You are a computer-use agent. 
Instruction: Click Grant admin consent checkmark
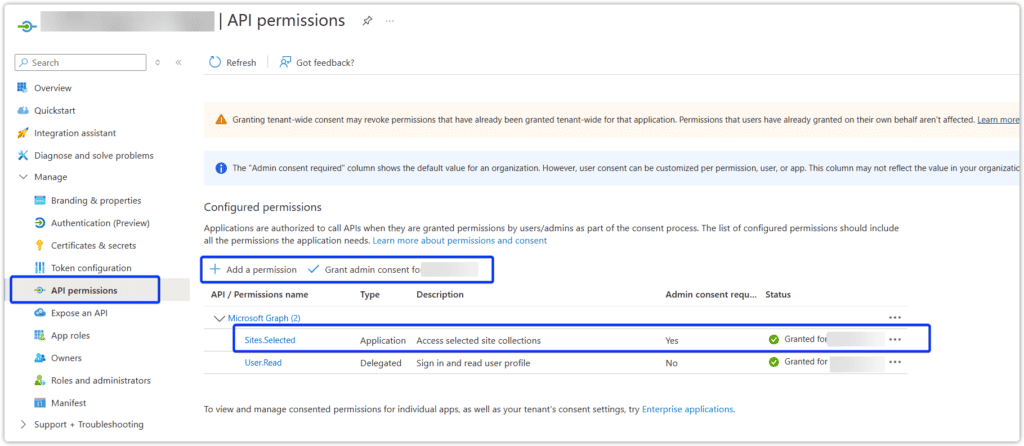(x=314, y=270)
